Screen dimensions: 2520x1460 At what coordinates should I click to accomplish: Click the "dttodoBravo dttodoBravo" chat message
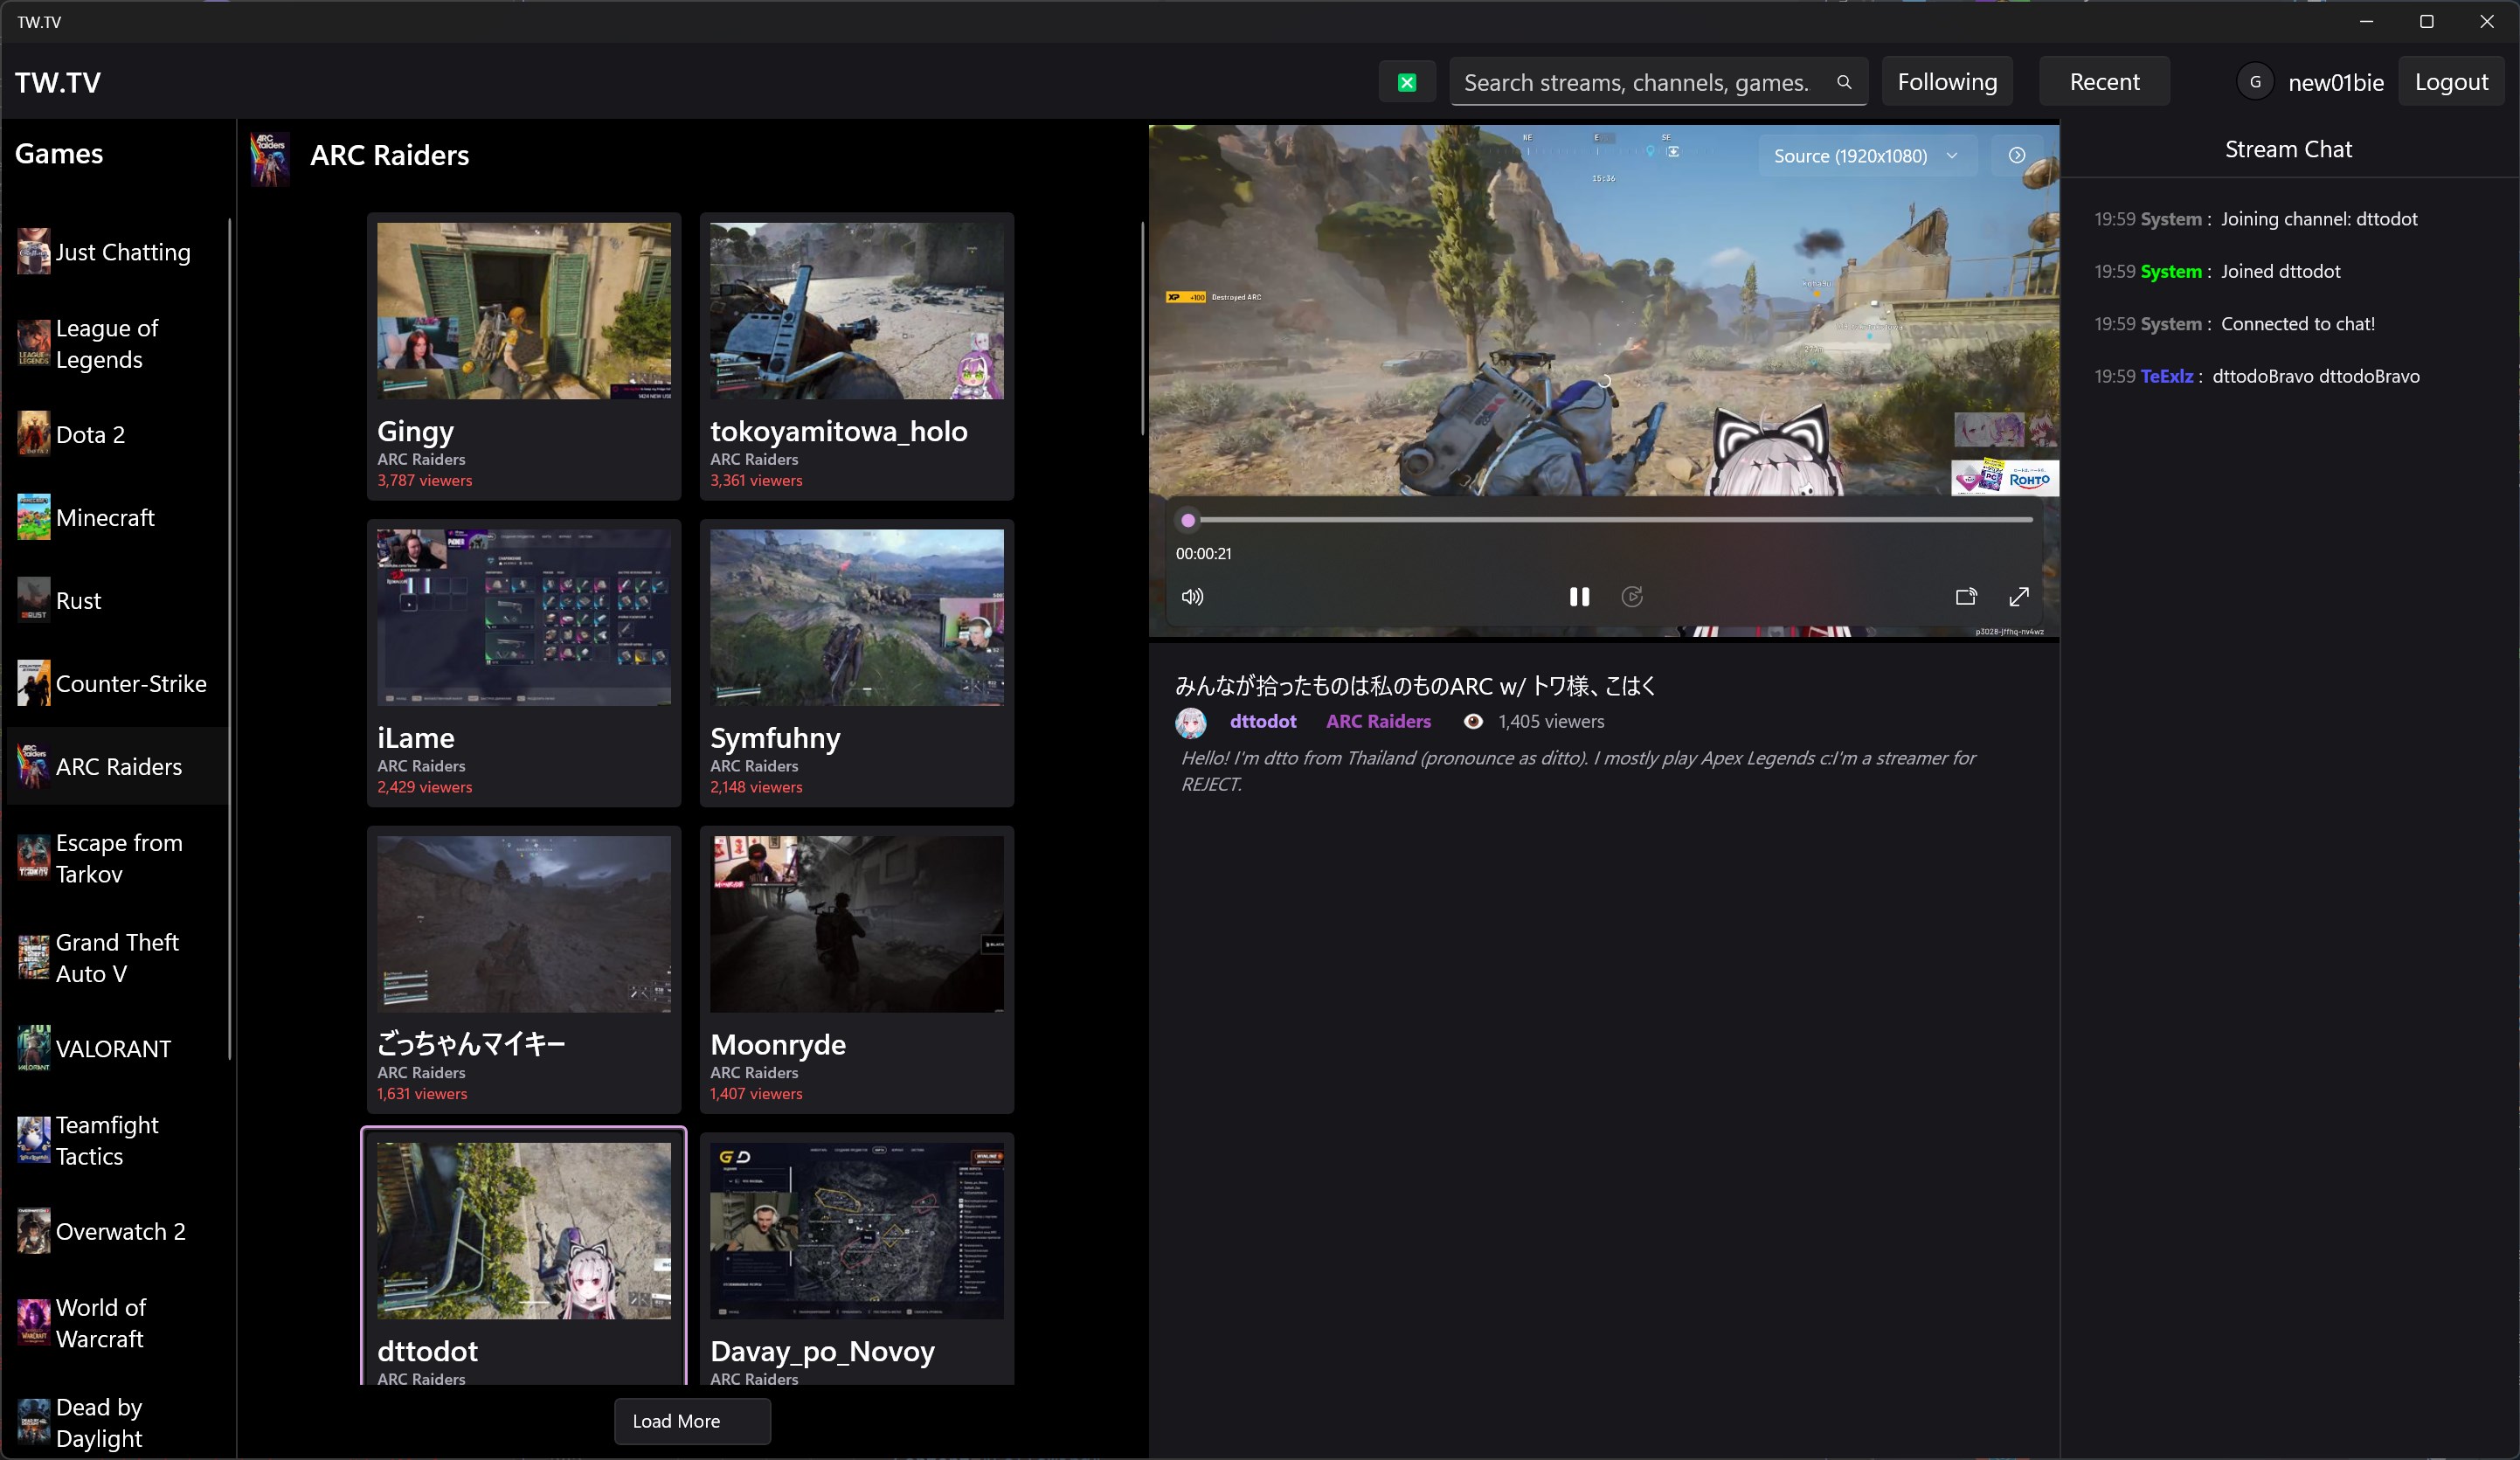[x=2316, y=376]
